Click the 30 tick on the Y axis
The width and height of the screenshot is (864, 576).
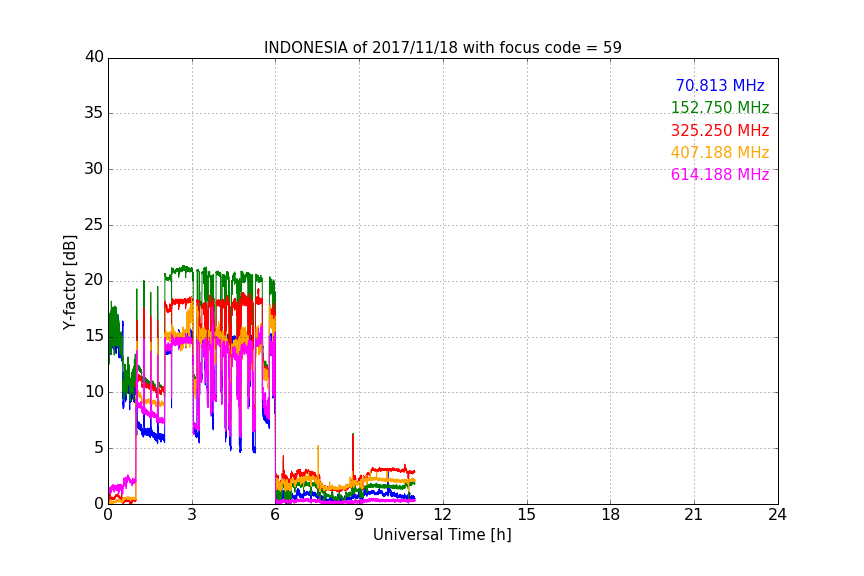tap(94, 169)
